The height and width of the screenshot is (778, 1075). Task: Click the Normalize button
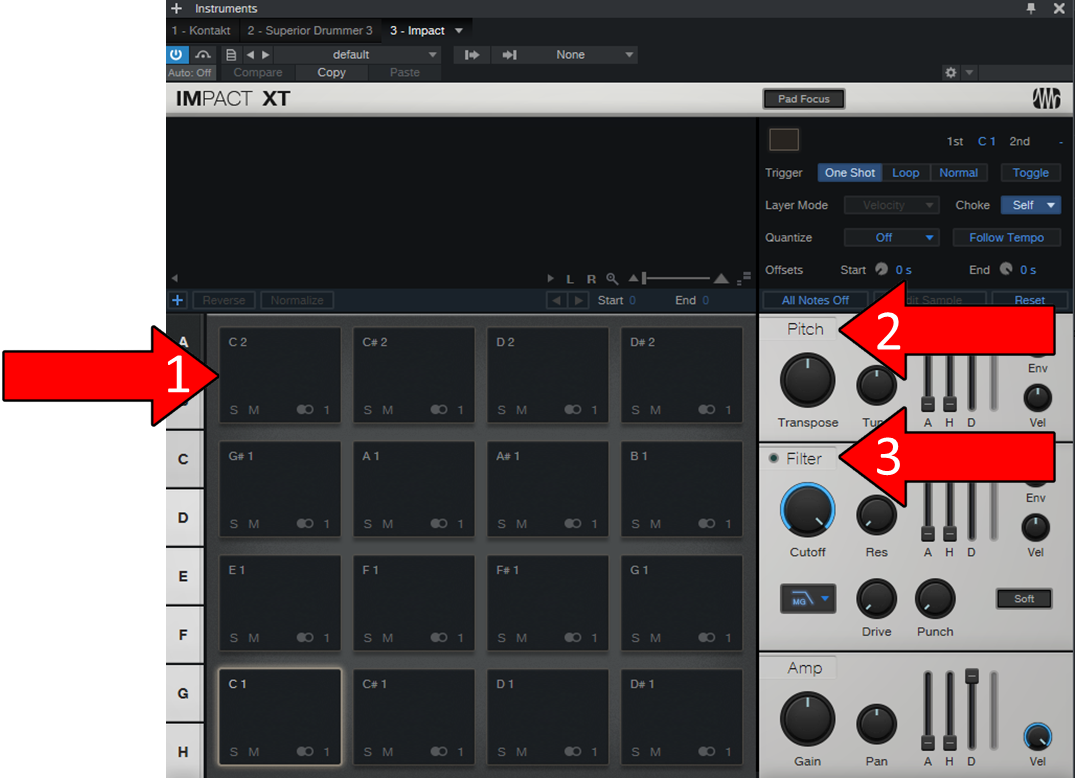(297, 300)
